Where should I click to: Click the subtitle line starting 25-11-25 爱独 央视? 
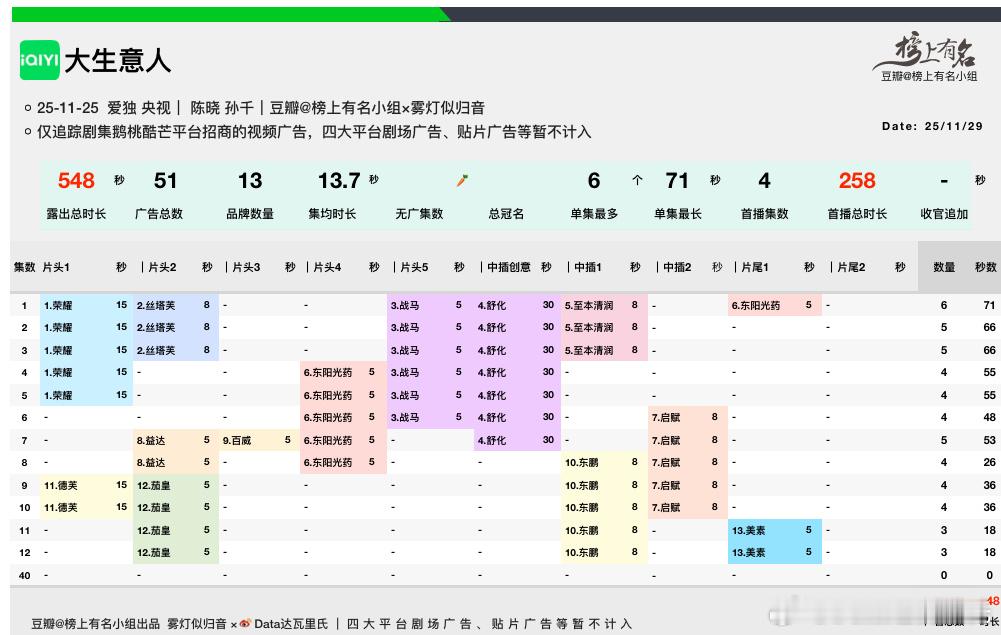coord(260,108)
